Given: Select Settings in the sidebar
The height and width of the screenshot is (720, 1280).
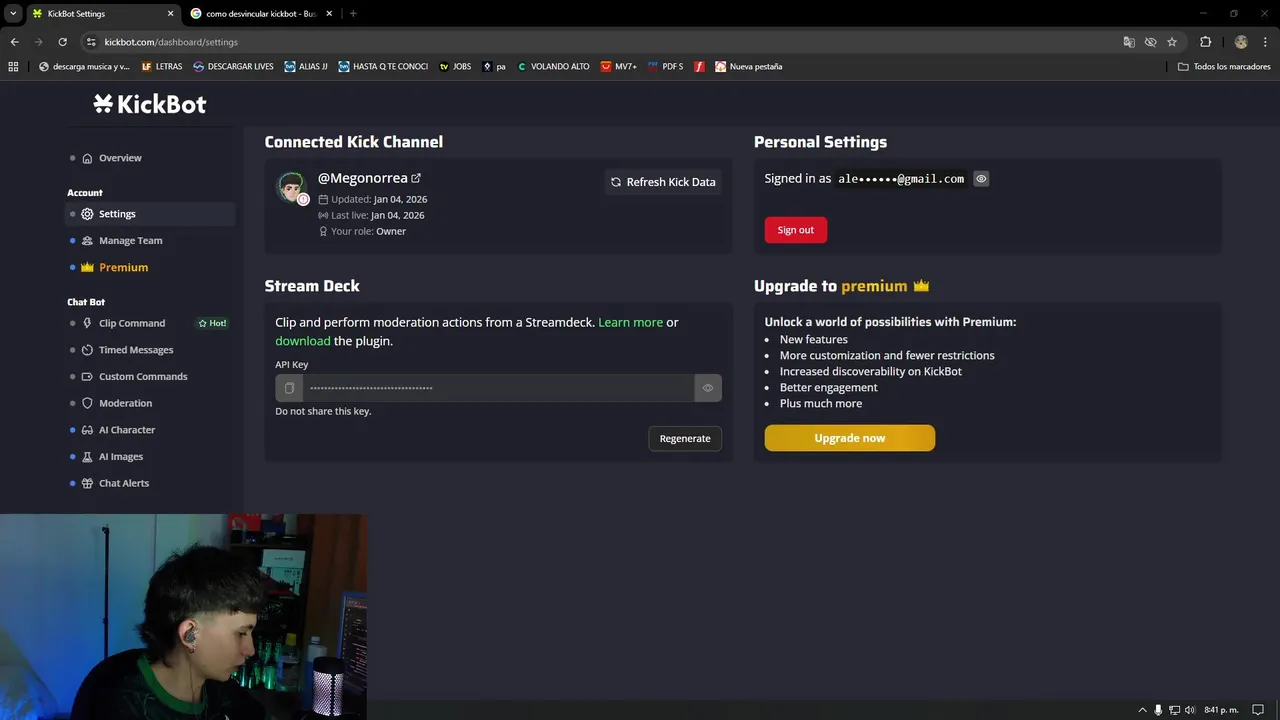Looking at the screenshot, I should 150,214.
